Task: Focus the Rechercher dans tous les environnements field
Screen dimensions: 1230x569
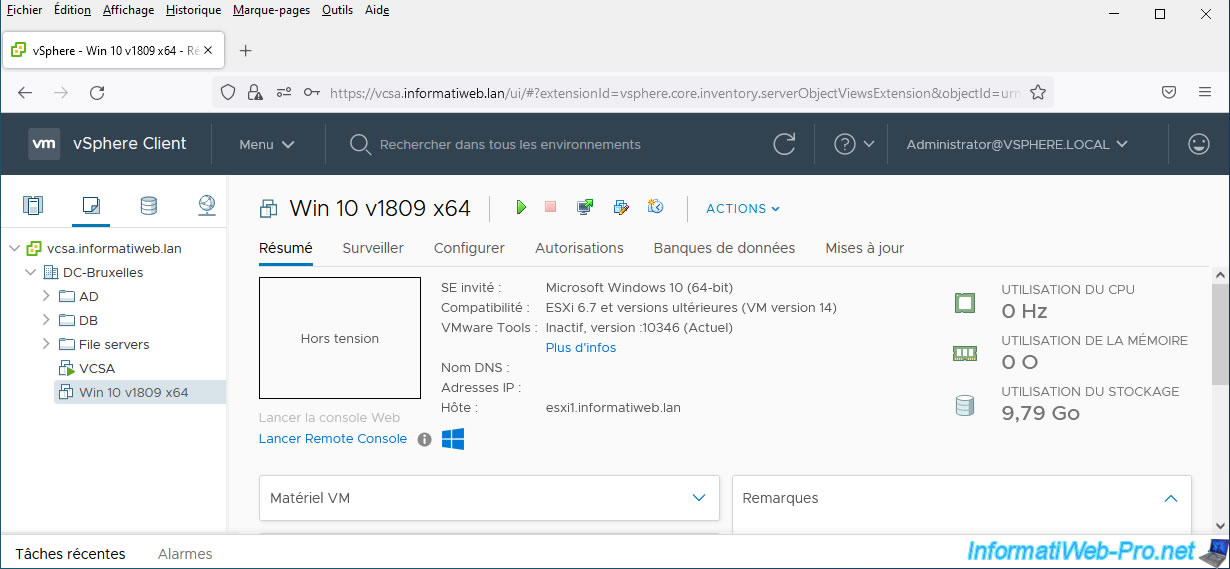Action: pos(510,144)
